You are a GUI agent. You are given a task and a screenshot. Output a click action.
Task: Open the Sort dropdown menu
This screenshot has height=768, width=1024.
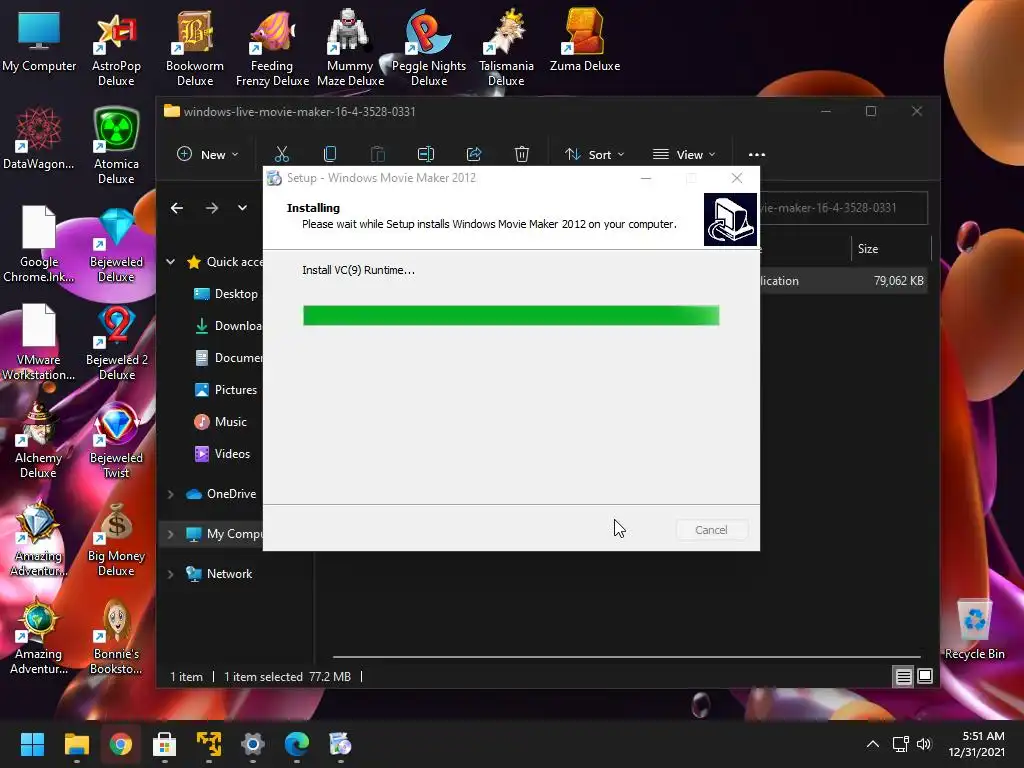pos(594,154)
